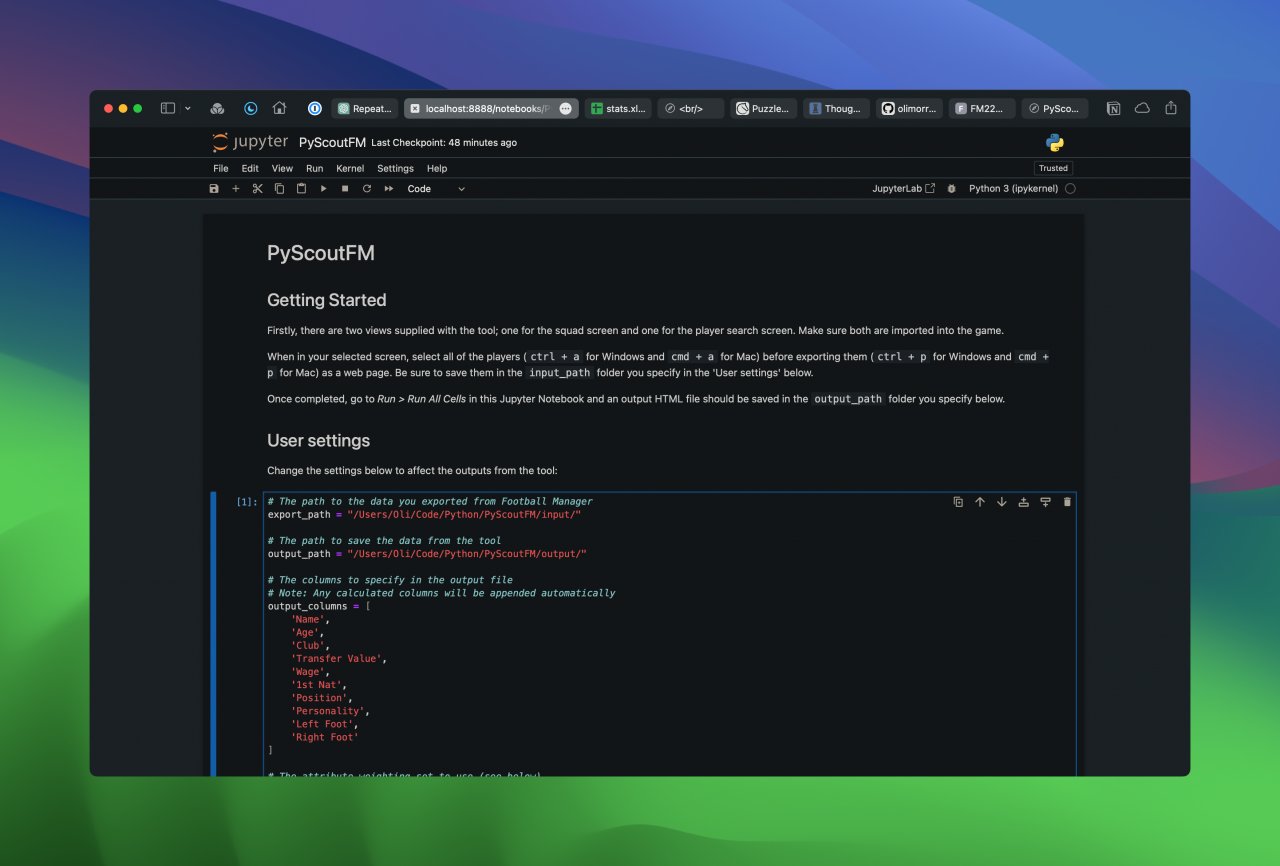This screenshot has height=866, width=1280.
Task: Open the Edit menu
Action: tap(250, 169)
